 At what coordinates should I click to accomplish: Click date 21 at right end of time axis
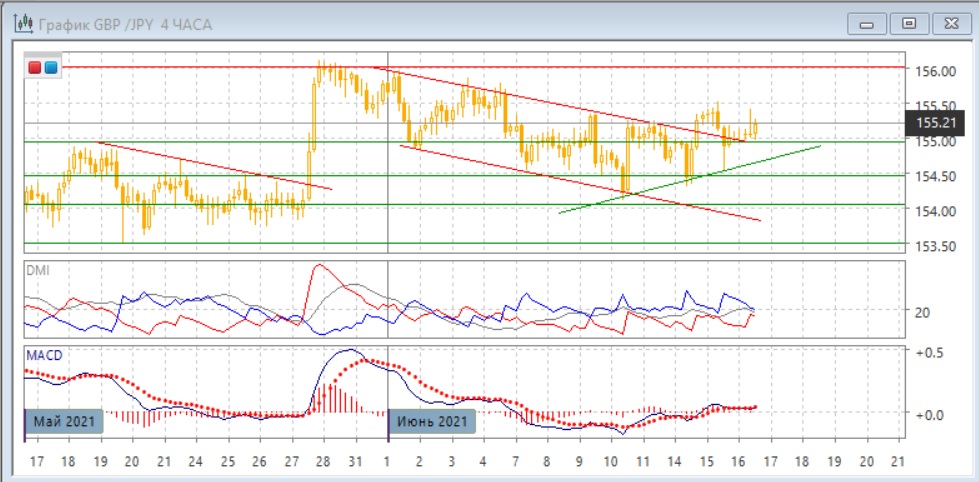pyautogui.click(x=896, y=462)
